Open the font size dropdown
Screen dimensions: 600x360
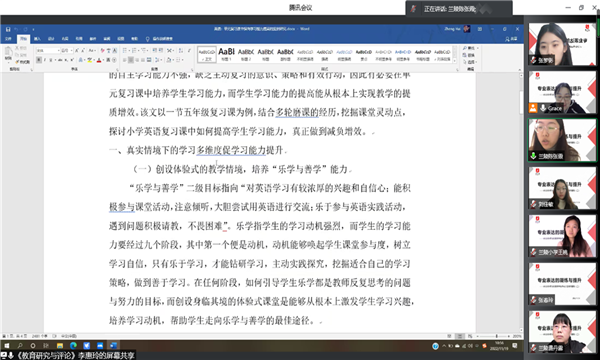click(x=67, y=50)
